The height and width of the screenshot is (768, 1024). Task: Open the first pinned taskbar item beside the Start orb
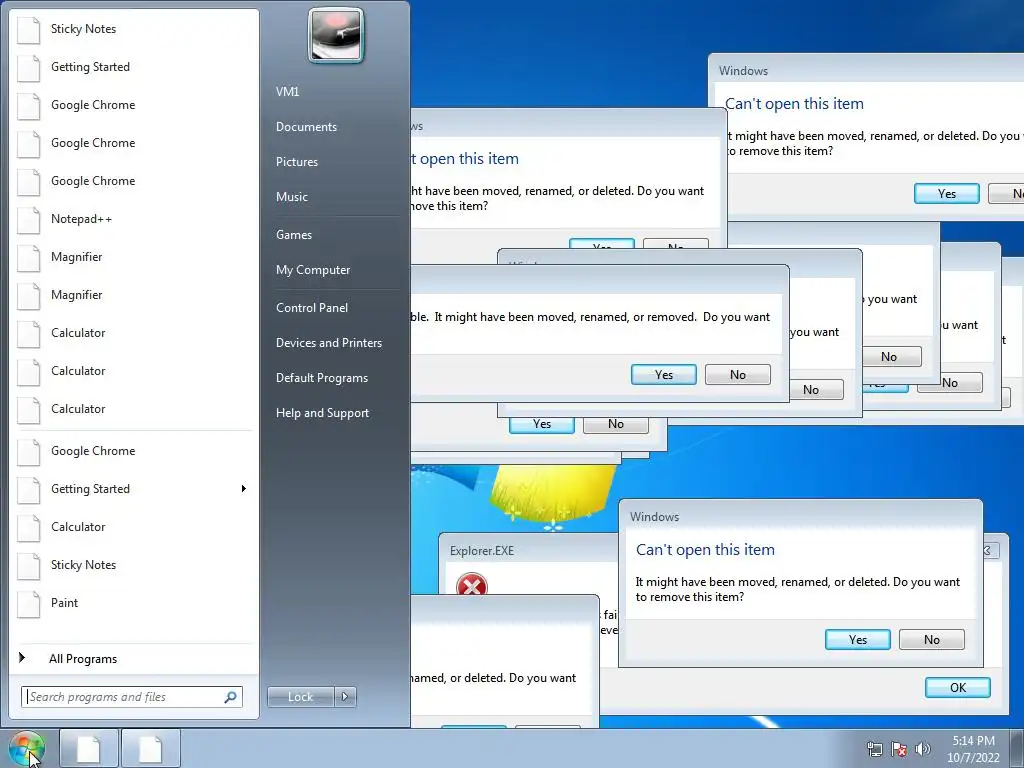tap(89, 748)
